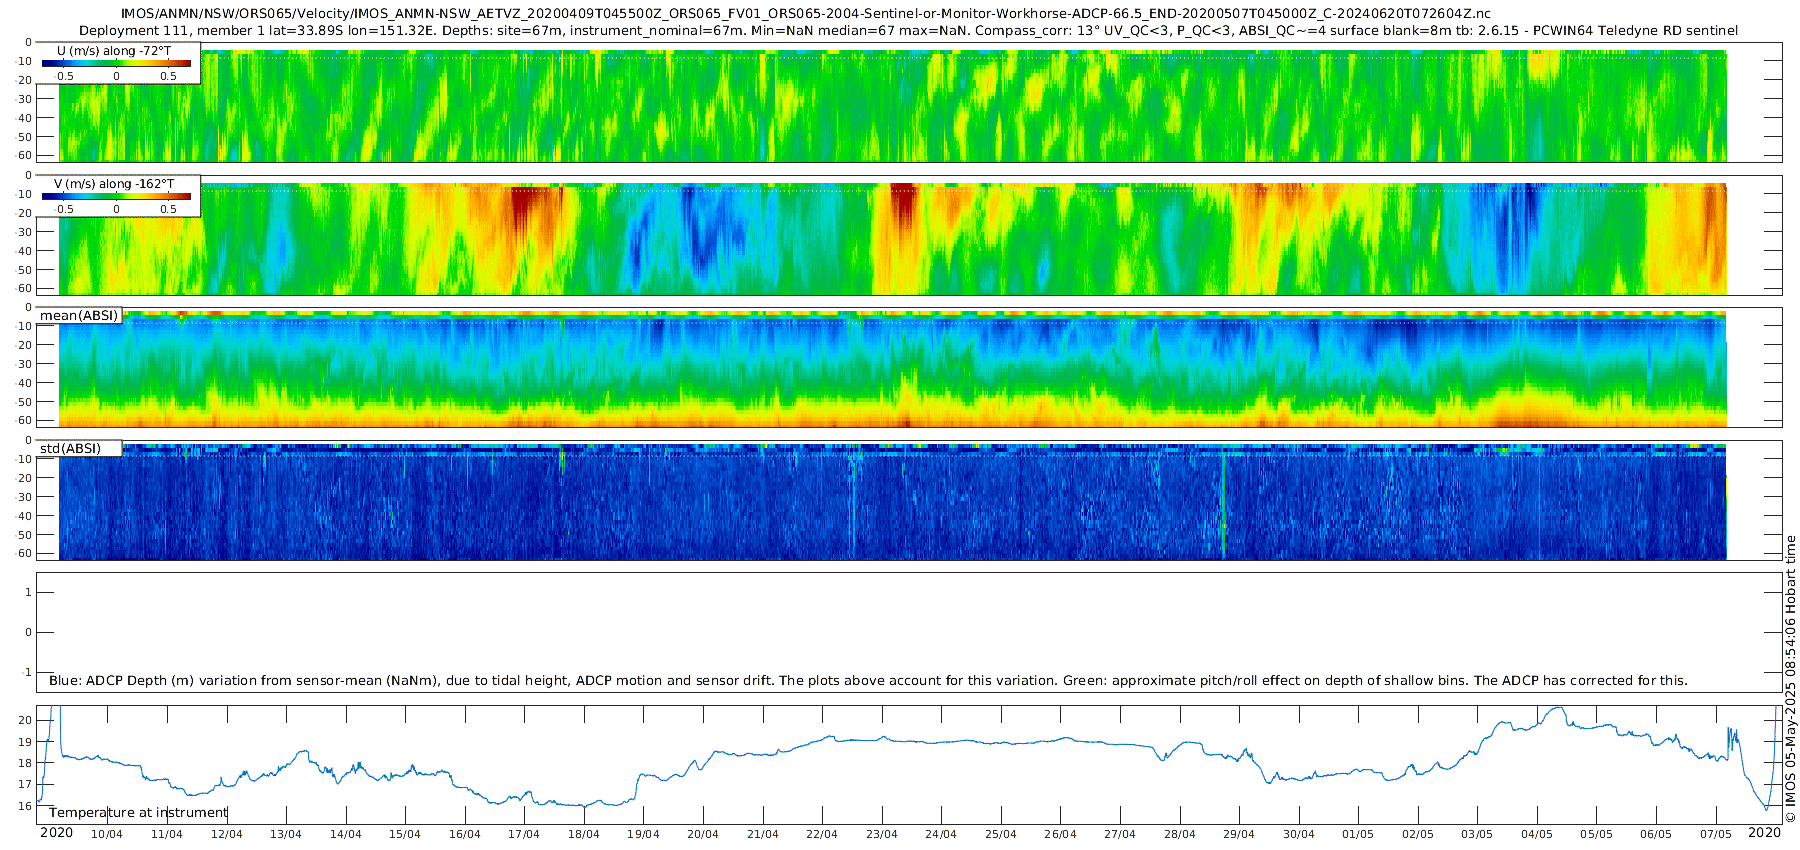
Task: Click the 19/04 date tick label
Action: click(x=643, y=834)
